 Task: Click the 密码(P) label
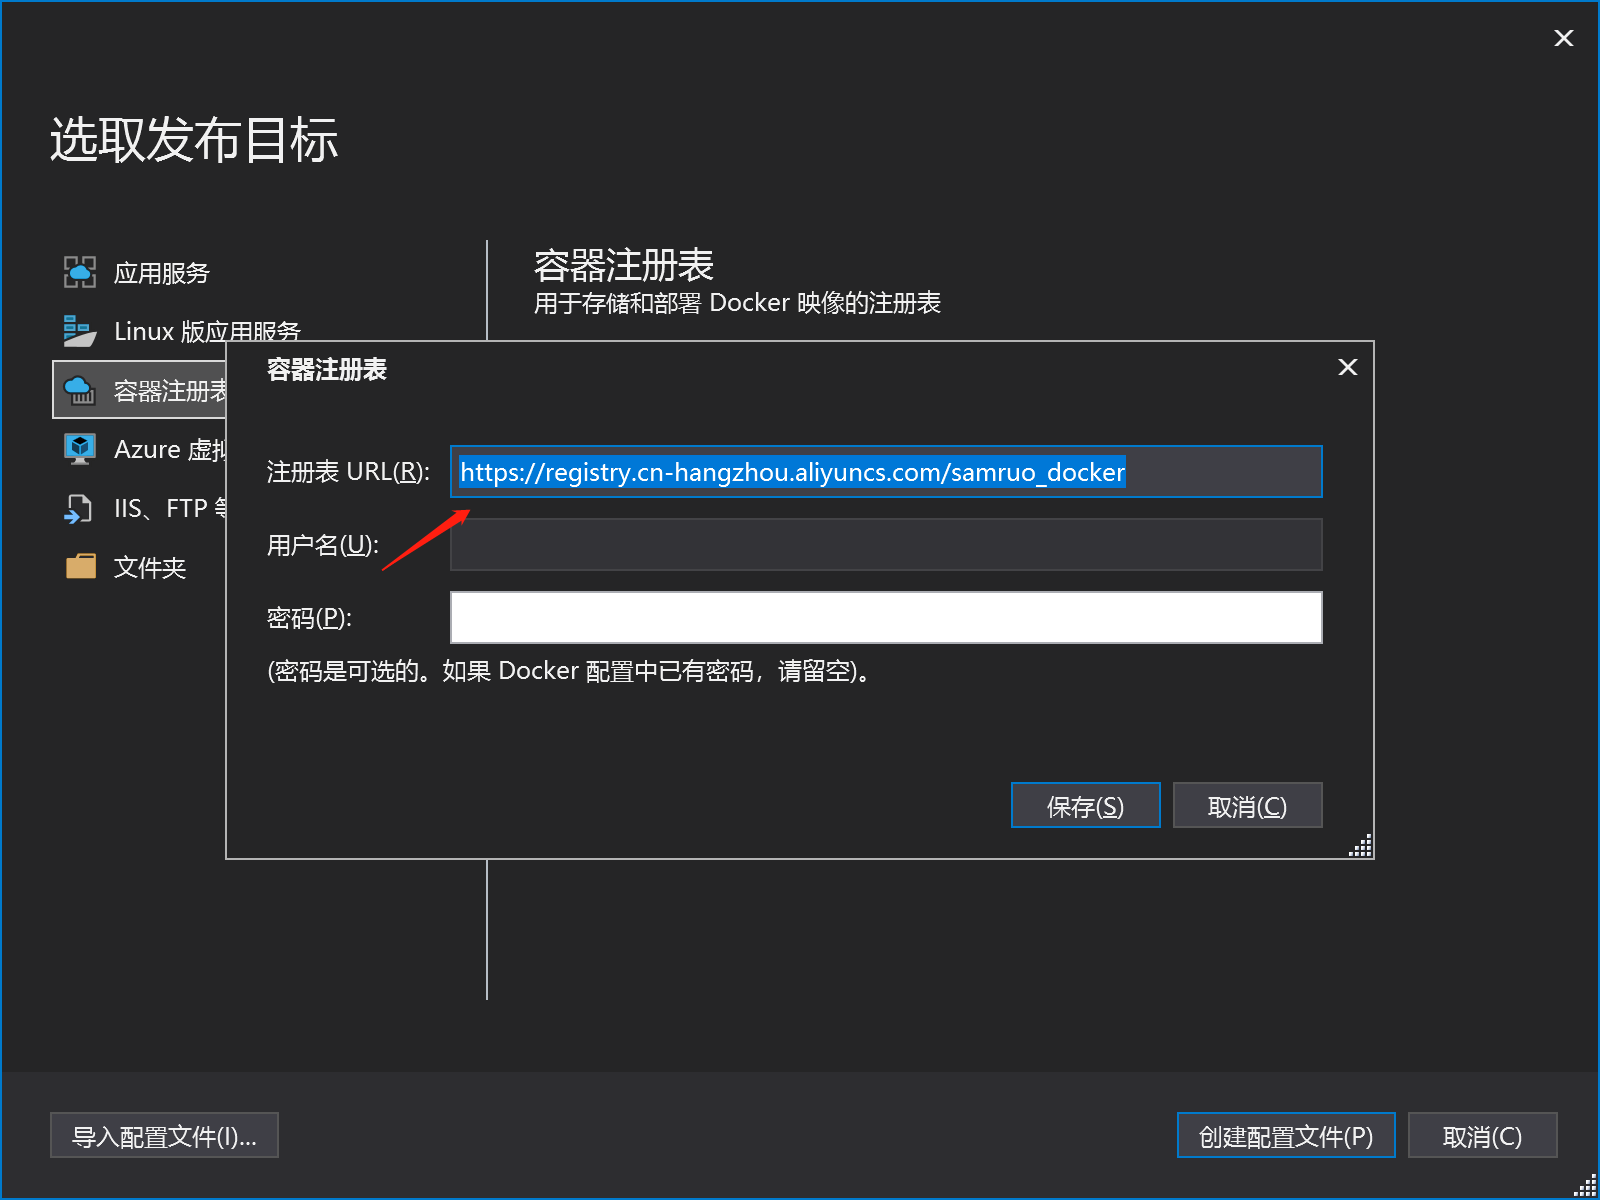pyautogui.click(x=309, y=618)
